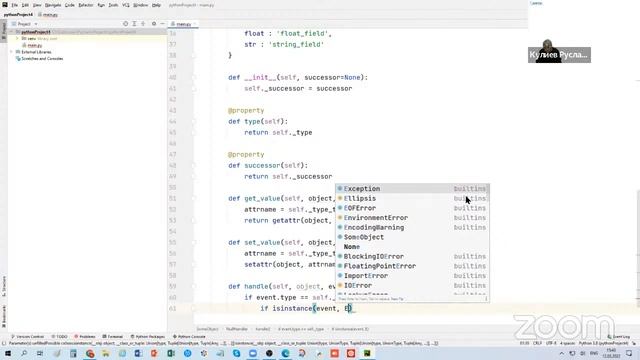Click the locate/select opened file icon
This screenshot has width=640, height=360.
point(125,24)
